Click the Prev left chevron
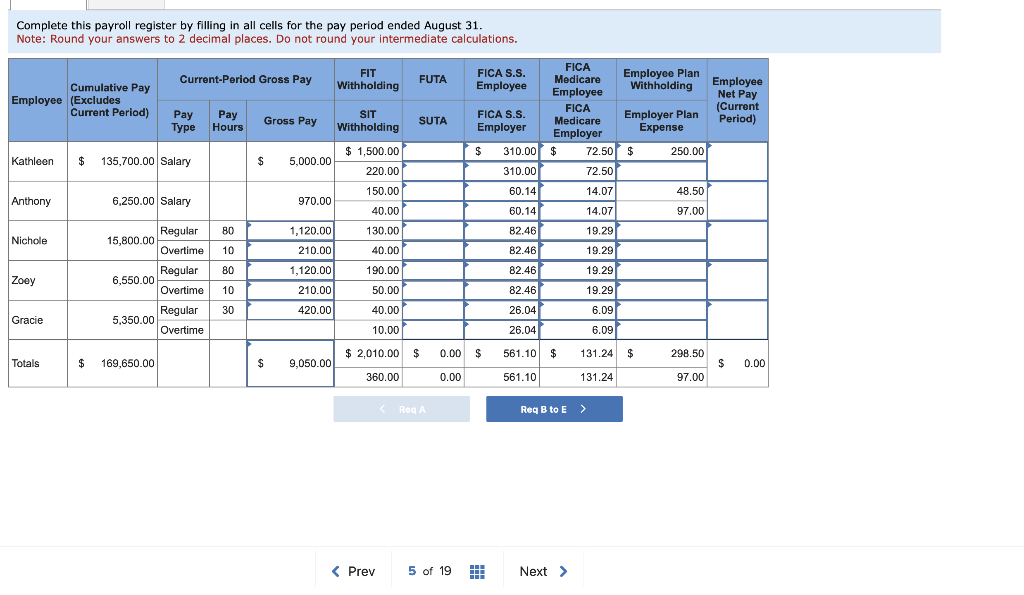1024x595 pixels. (336, 571)
